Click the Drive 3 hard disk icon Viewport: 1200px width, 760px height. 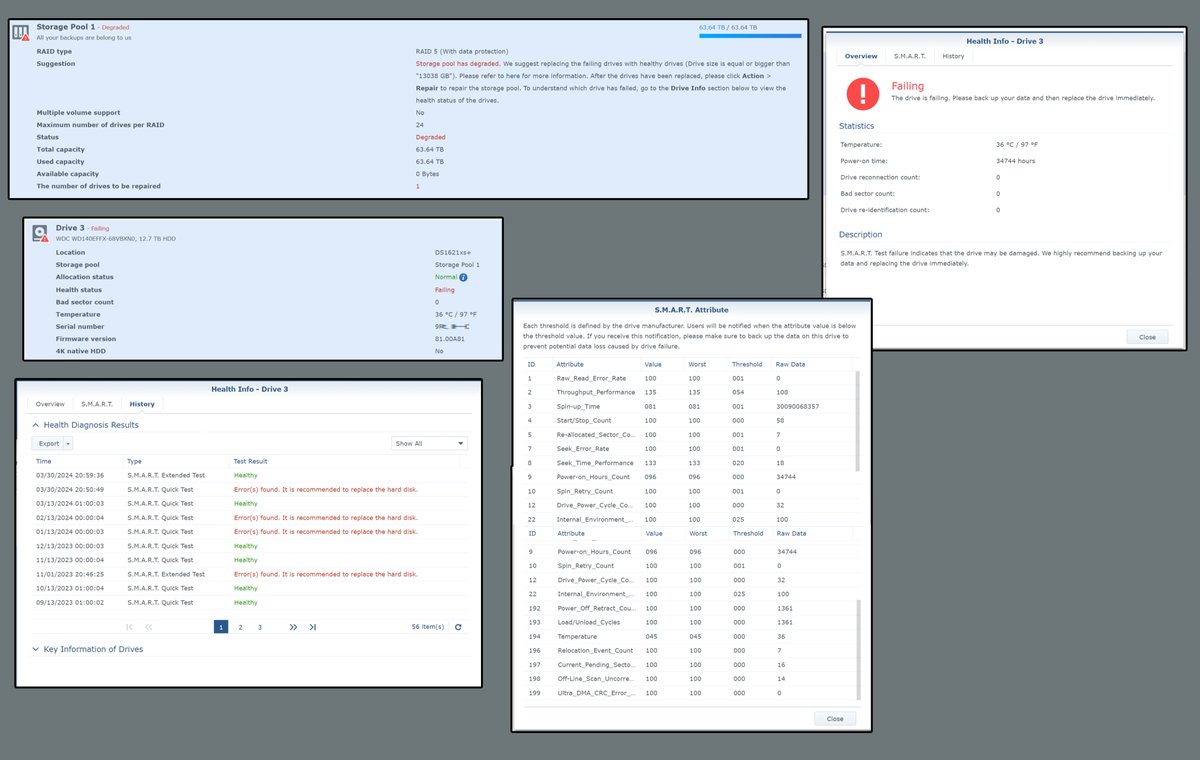[40, 233]
